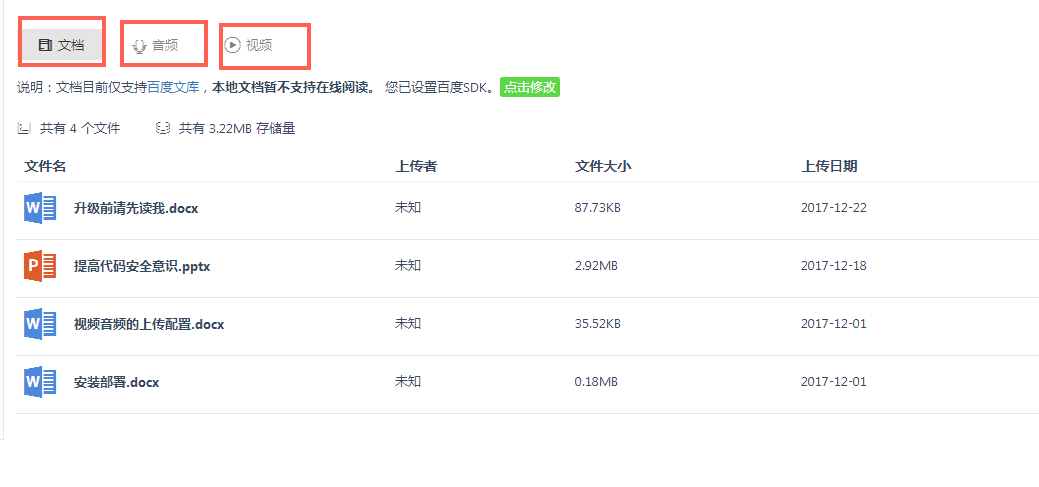The width and height of the screenshot is (1039, 487).
Task: Click the file count icon near 共有 4 个文件
Action: pyautogui.click(x=25, y=129)
